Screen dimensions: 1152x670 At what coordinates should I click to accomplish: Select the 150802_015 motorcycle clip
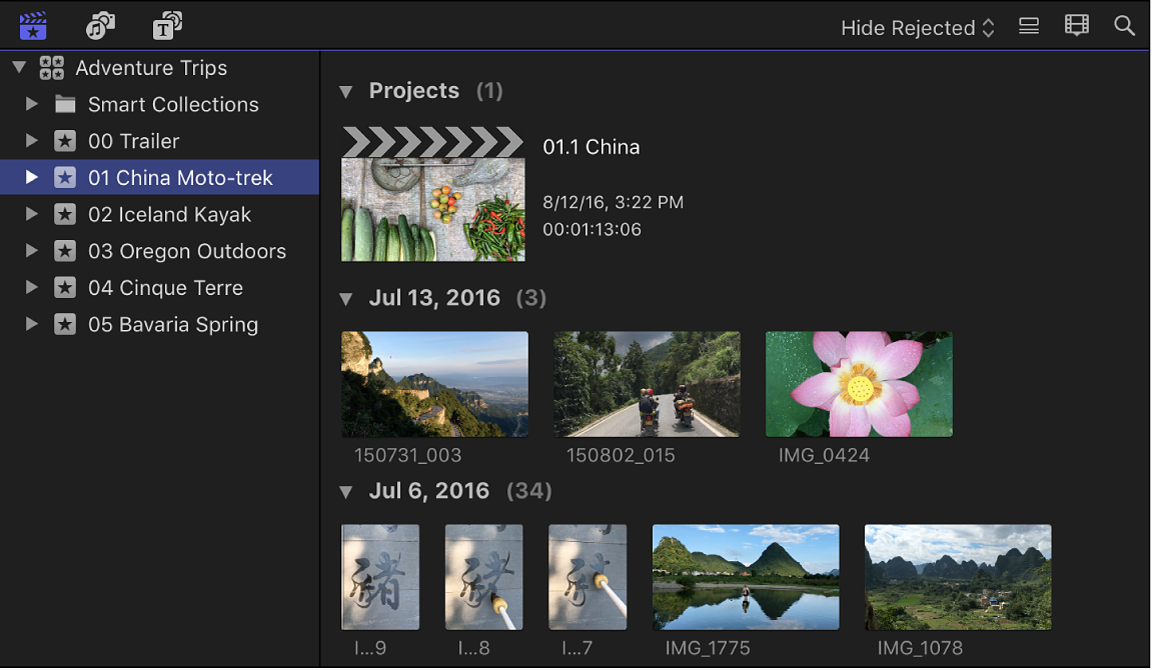pyautogui.click(x=647, y=385)
